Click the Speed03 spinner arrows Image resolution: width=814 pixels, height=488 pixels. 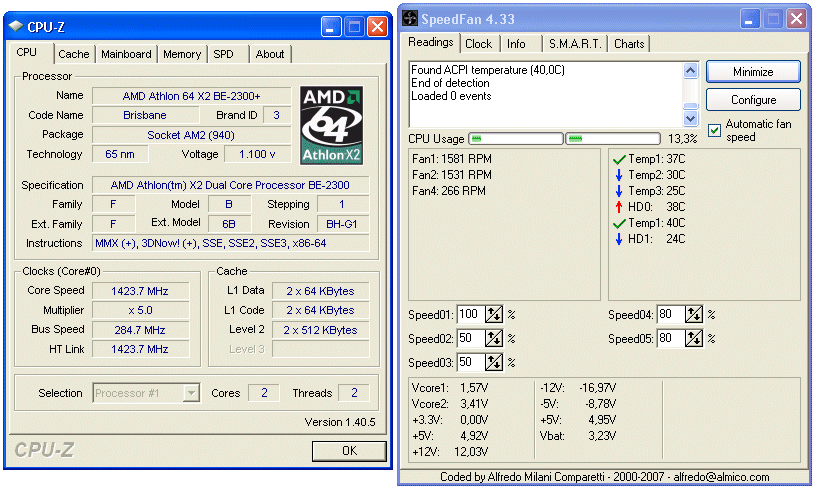click(x=494, y=362)
